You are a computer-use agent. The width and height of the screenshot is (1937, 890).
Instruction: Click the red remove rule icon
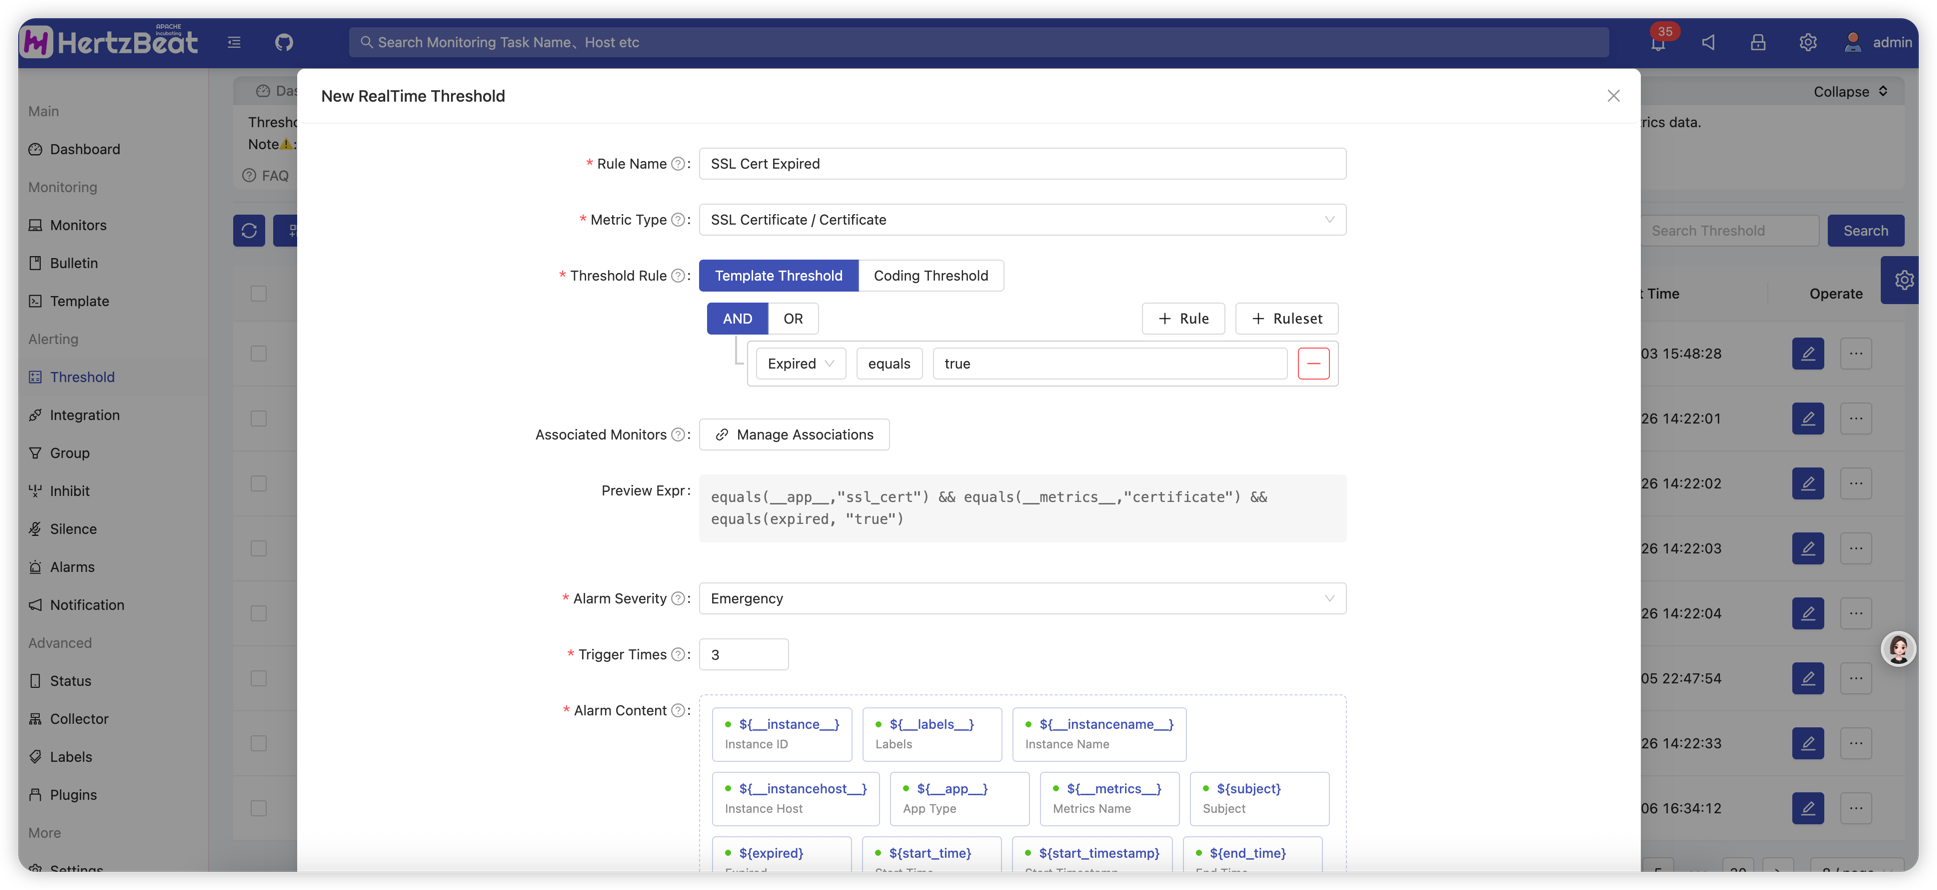1313,363
